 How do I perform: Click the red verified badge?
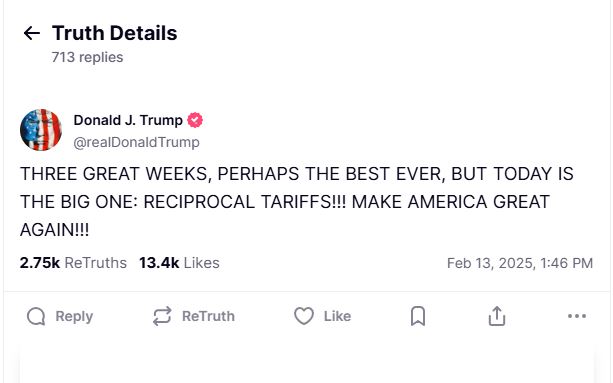[195, 120]
